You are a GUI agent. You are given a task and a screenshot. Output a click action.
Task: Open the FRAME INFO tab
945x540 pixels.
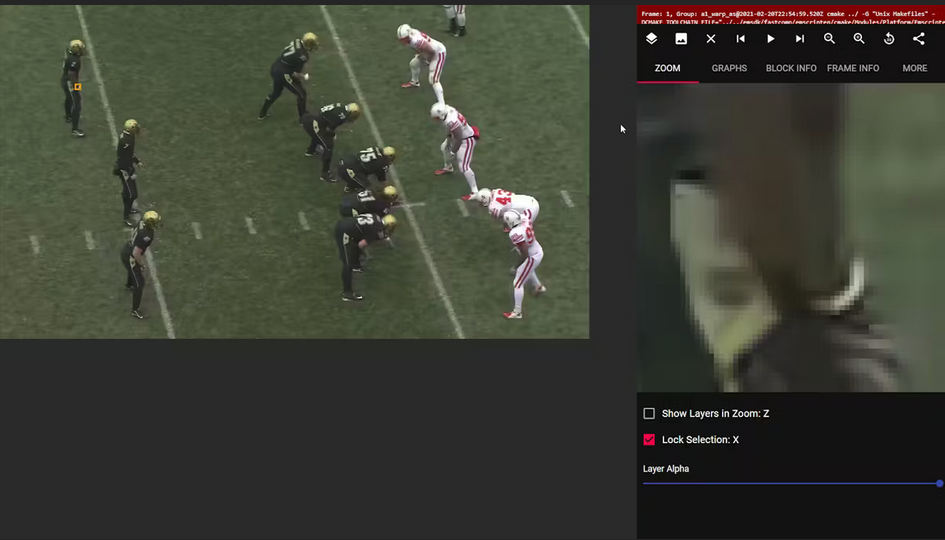tap(853, 68)
